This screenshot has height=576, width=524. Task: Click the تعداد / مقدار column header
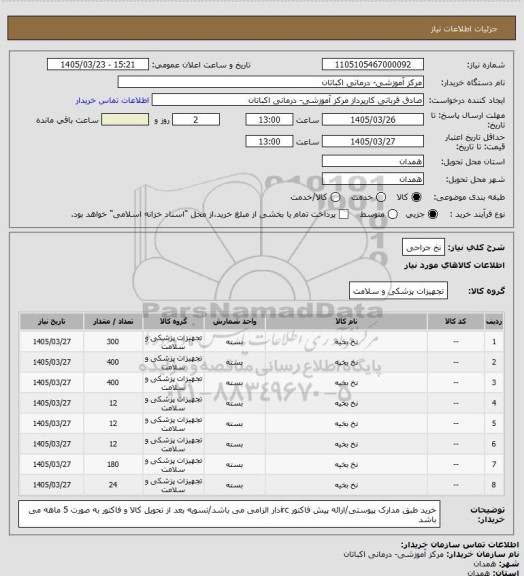(113, 321)
